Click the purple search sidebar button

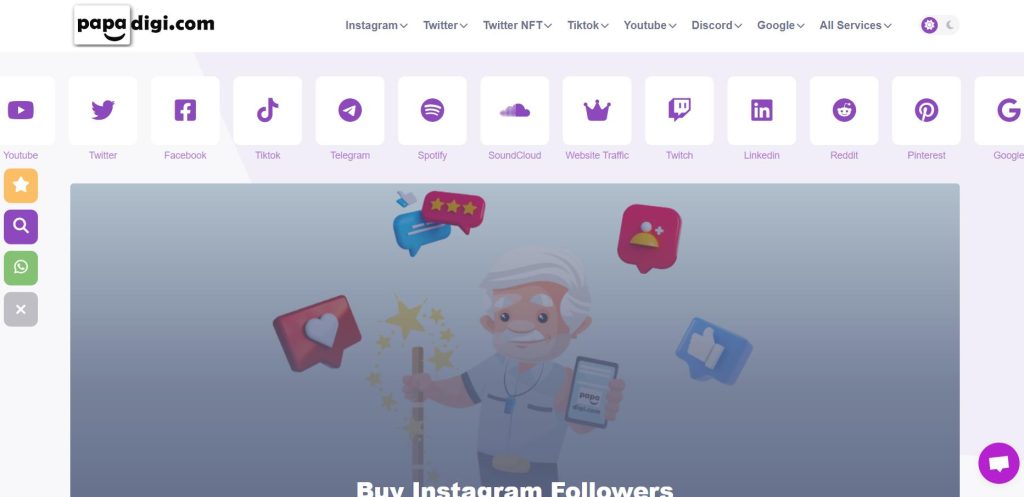point(21,227)
